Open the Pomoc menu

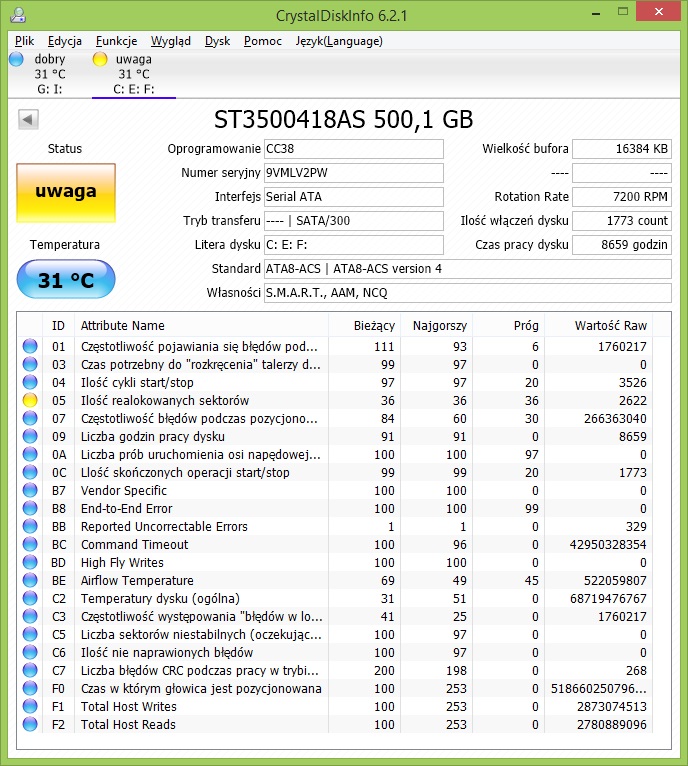point(263,41)
